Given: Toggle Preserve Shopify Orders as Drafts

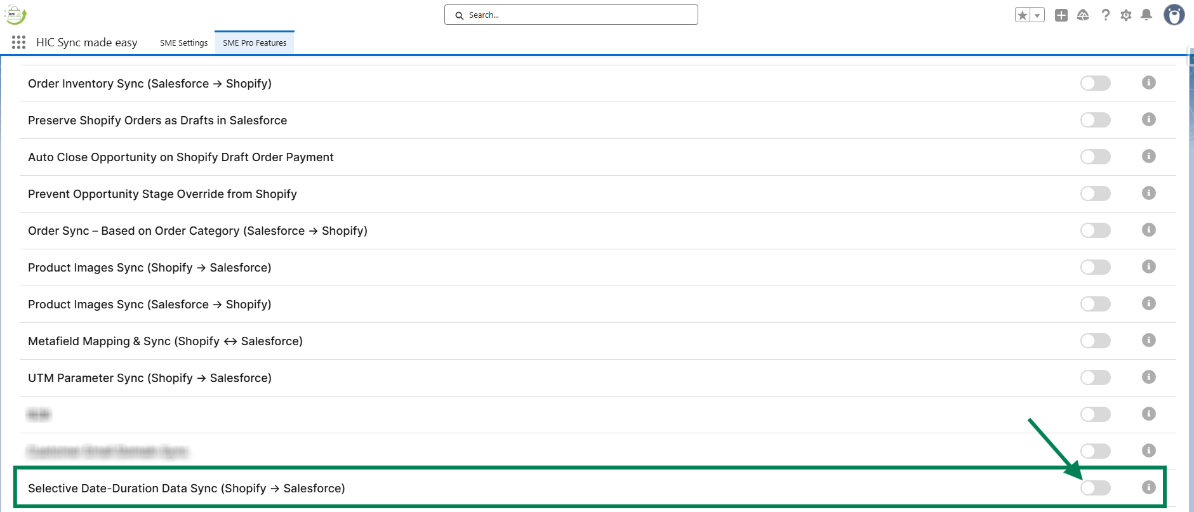Looking at the screenshot, I should coord(1095,120).
